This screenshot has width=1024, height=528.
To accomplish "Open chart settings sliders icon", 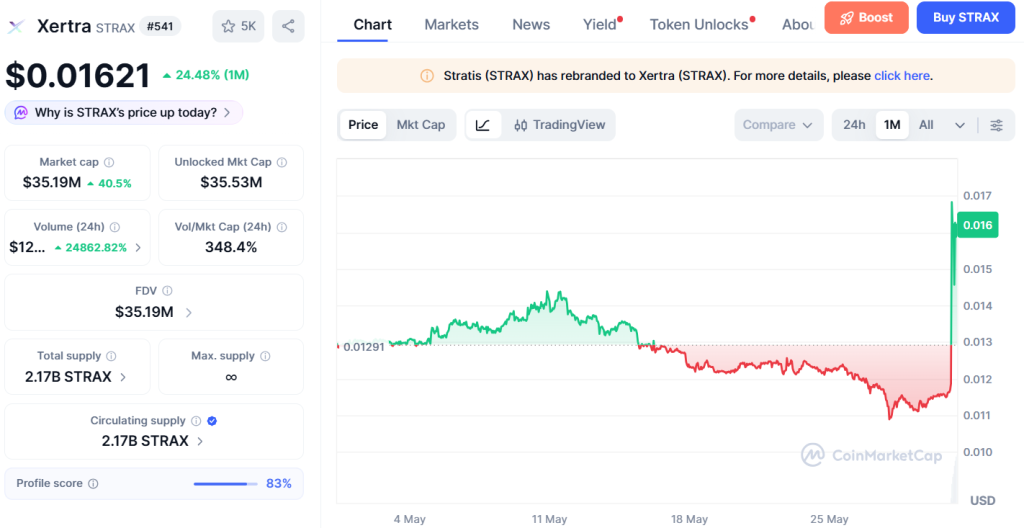I will click(997, 125).
